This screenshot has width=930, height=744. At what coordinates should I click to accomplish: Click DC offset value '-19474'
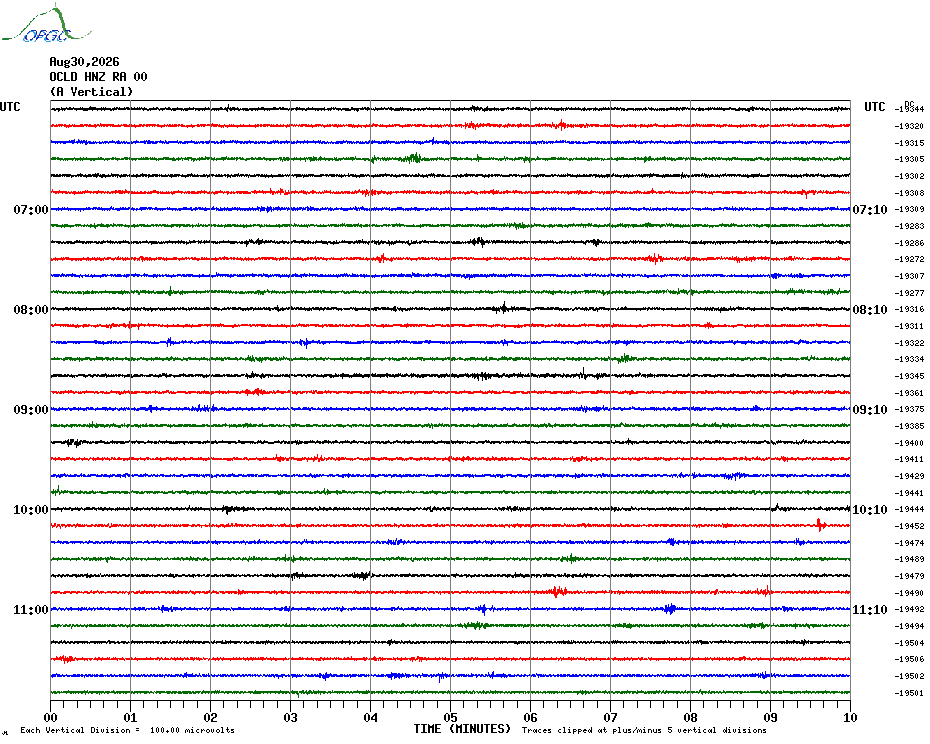coord(909,543)
